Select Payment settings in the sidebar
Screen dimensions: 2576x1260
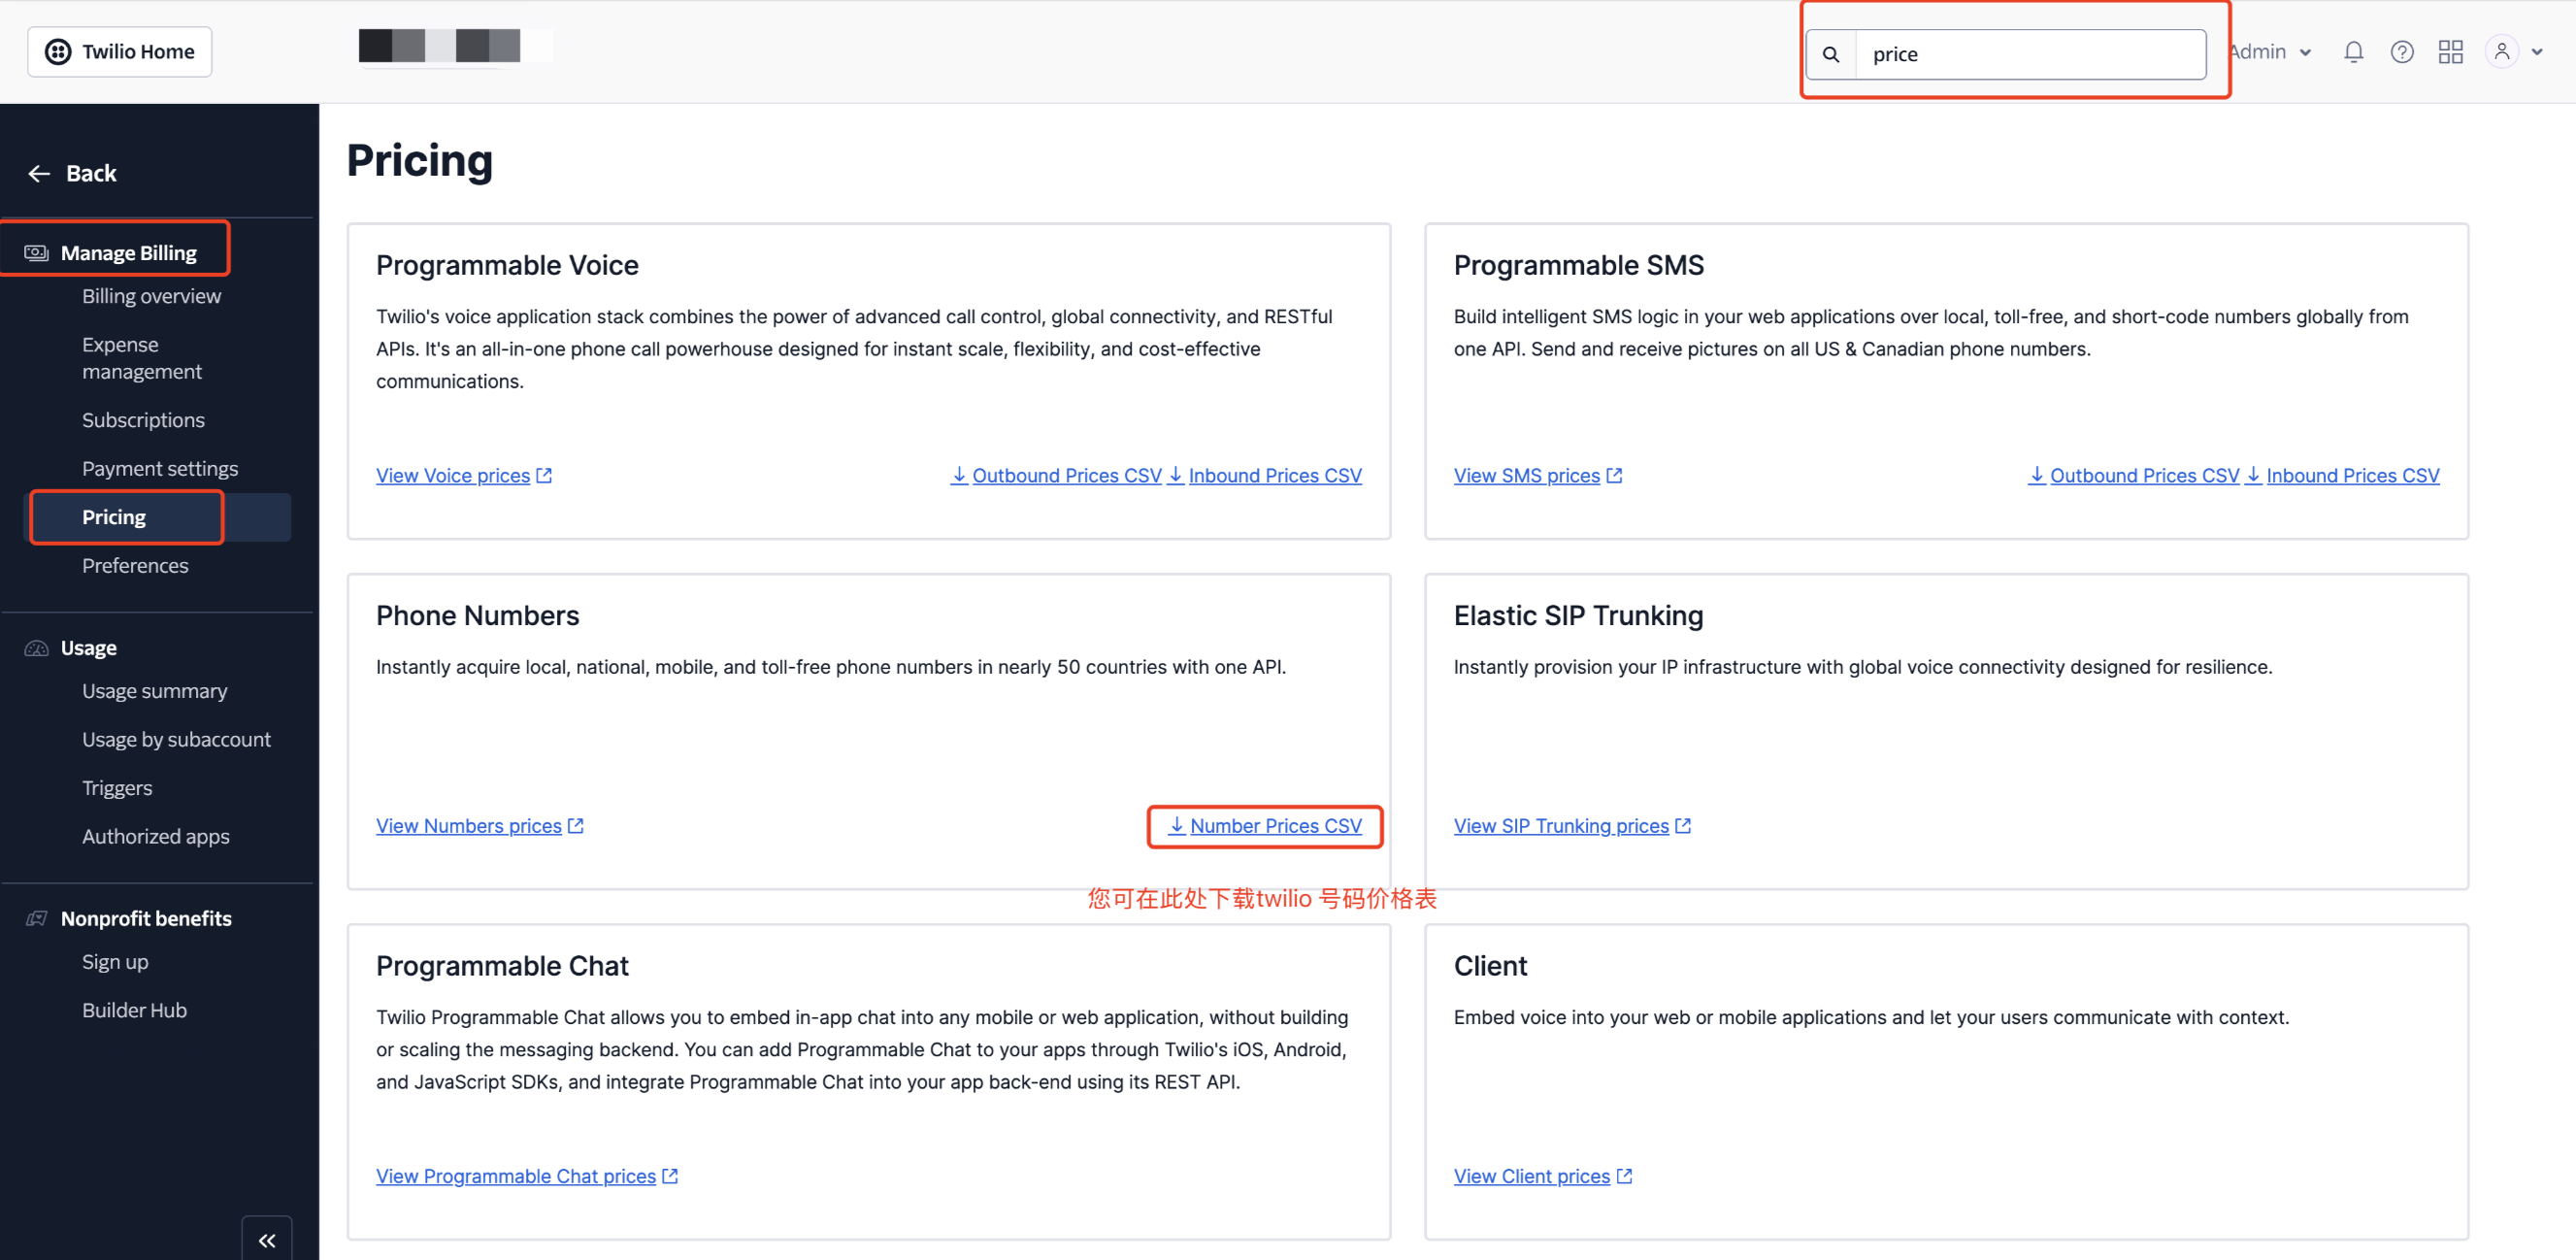point(160,467)
